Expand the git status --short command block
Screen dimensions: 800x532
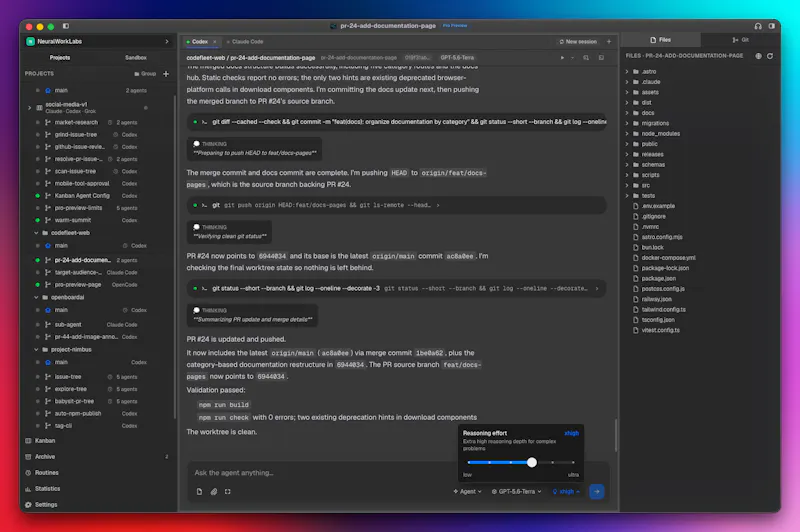point(396,288)
